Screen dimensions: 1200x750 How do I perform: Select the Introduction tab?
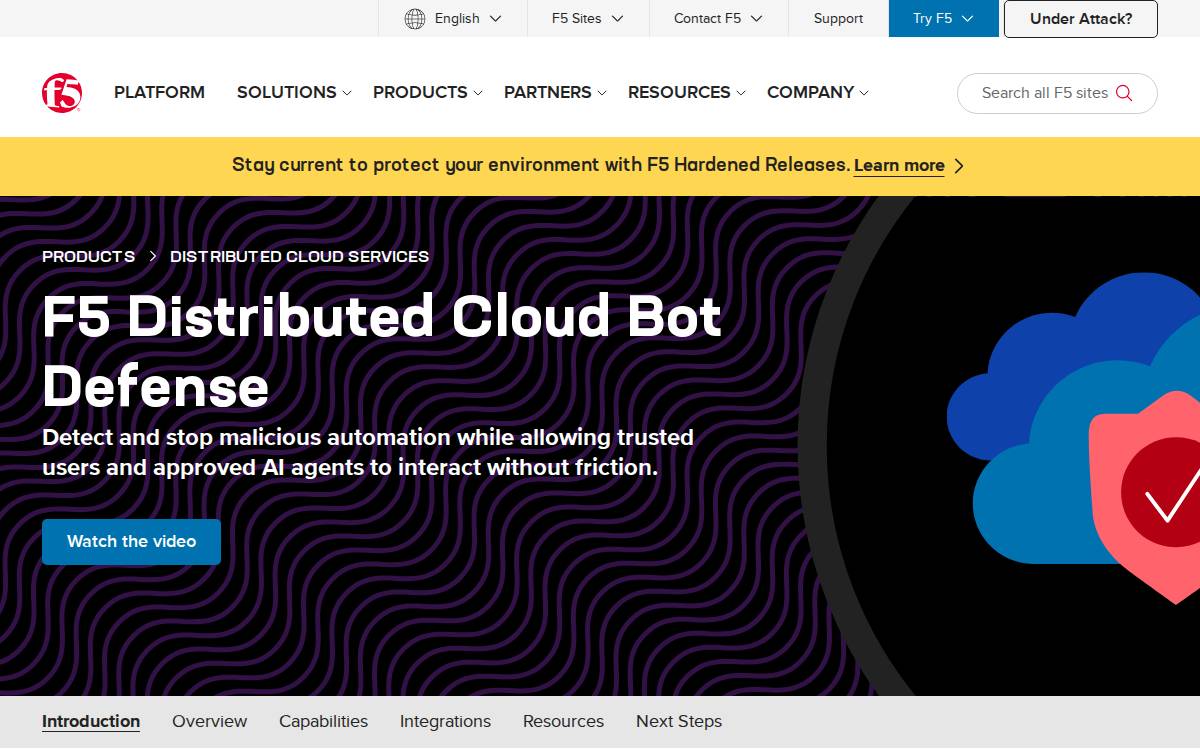click(x=91, y=722)
